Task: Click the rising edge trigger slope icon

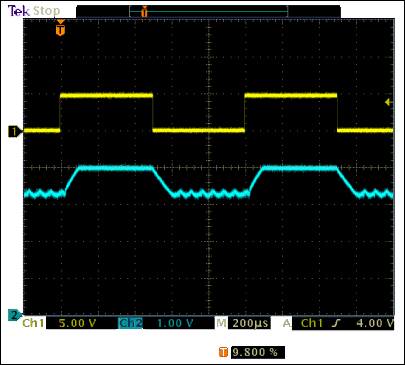Action: click(337, 323)
